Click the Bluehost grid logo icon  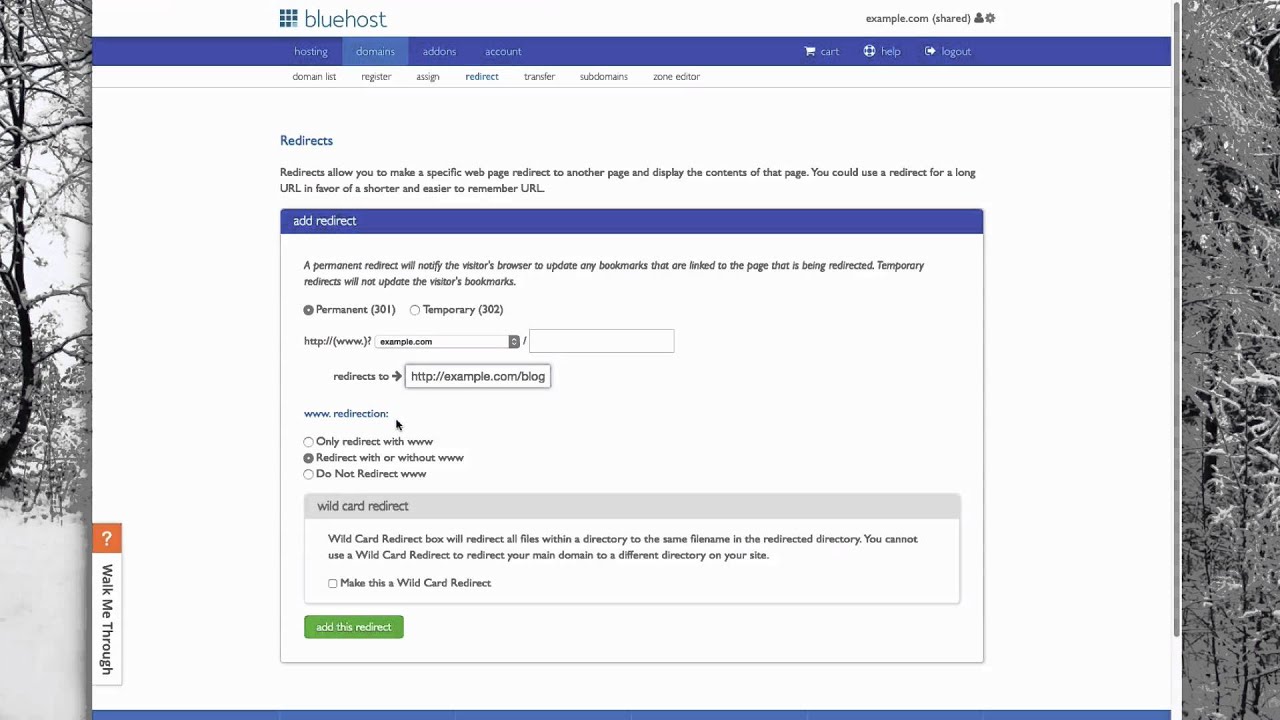(x=289, y=18)
